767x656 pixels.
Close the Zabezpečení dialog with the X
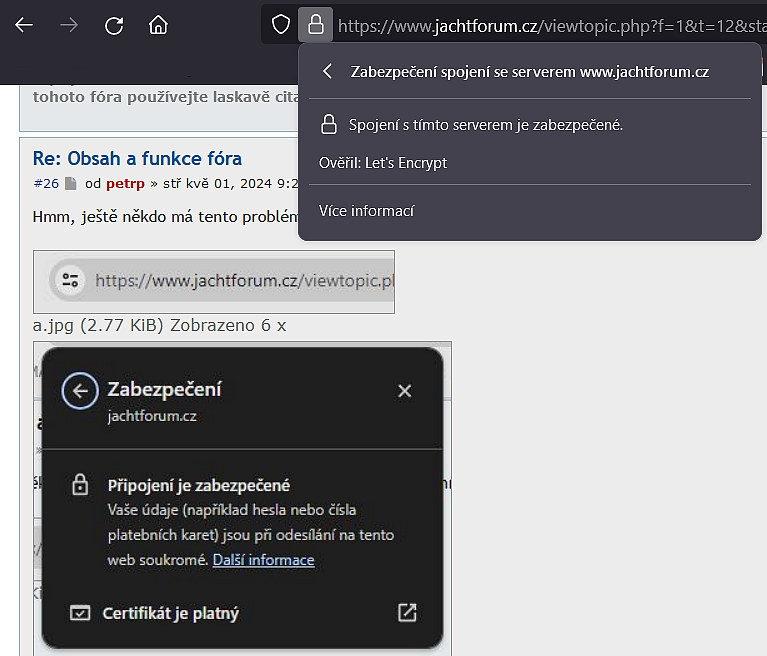click(x=405, y=391)
